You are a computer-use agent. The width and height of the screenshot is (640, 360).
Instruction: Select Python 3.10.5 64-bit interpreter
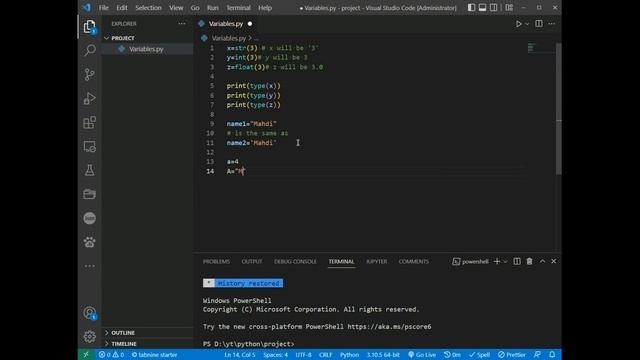tap(383, 355)
